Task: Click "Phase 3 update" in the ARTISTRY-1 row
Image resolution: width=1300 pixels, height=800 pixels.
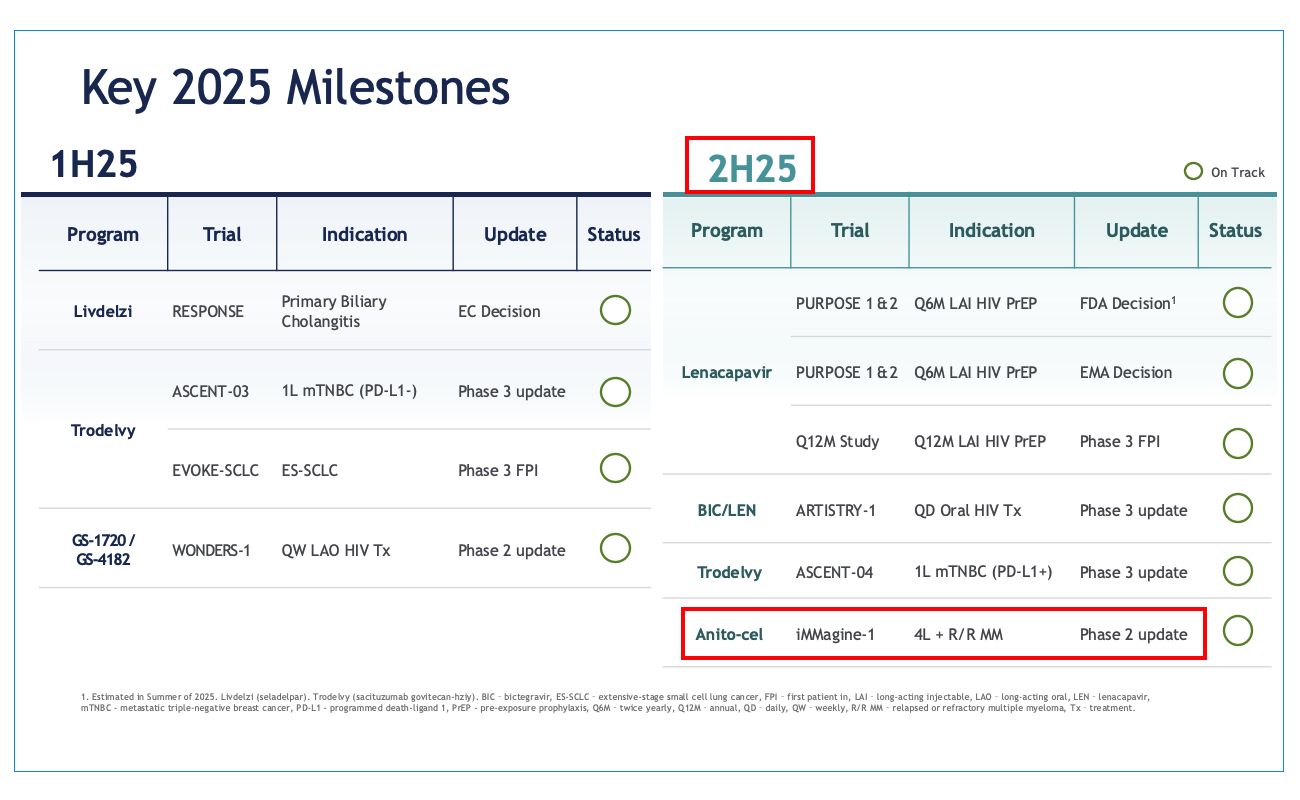Action: tap(1134, 510)
